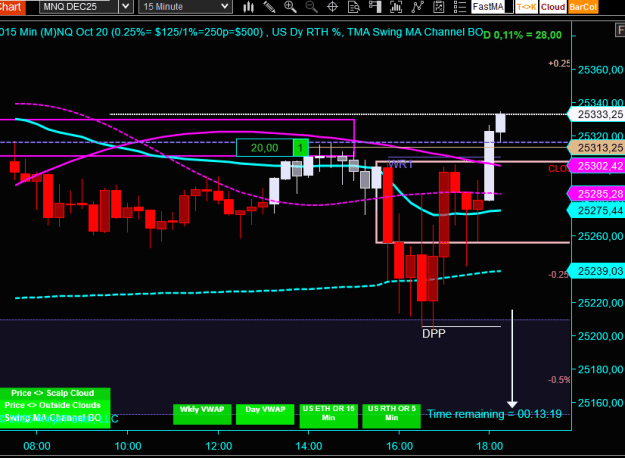The height and width of the screenshot is (458, 625).
Task: Click the 25285,28 magenta price marker
Action: pyautogui.click(x=597, y=194)
